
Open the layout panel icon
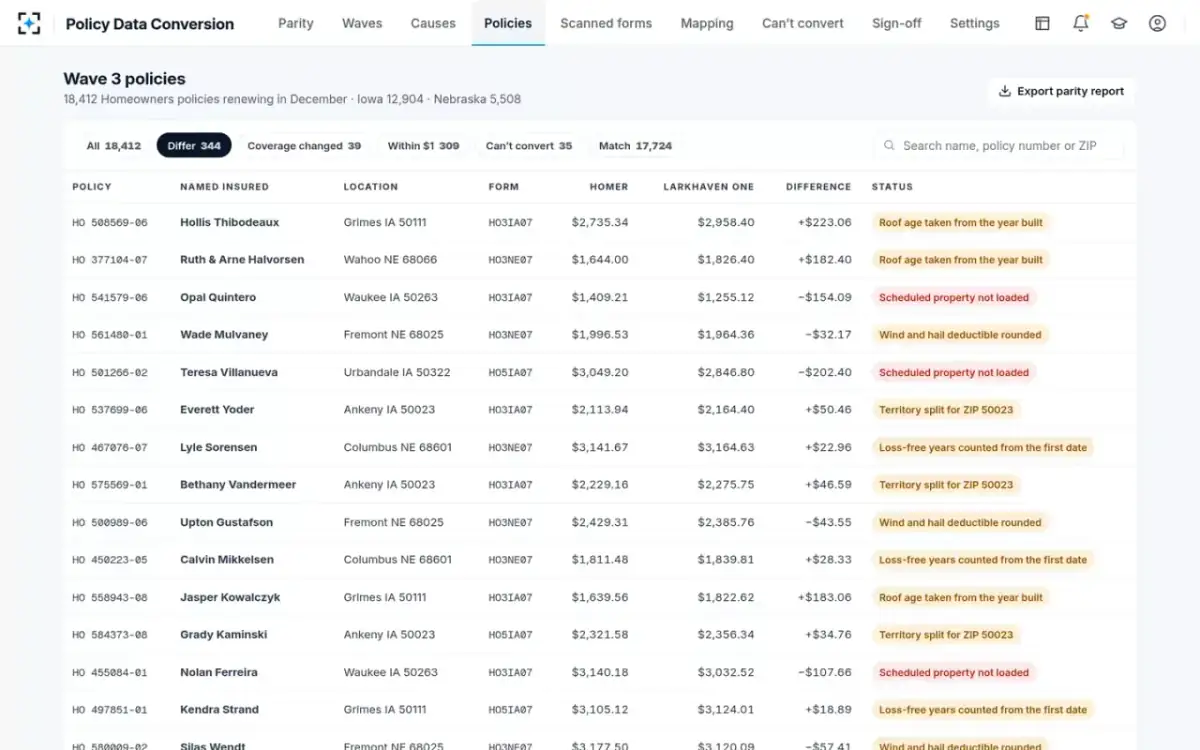1042,23
